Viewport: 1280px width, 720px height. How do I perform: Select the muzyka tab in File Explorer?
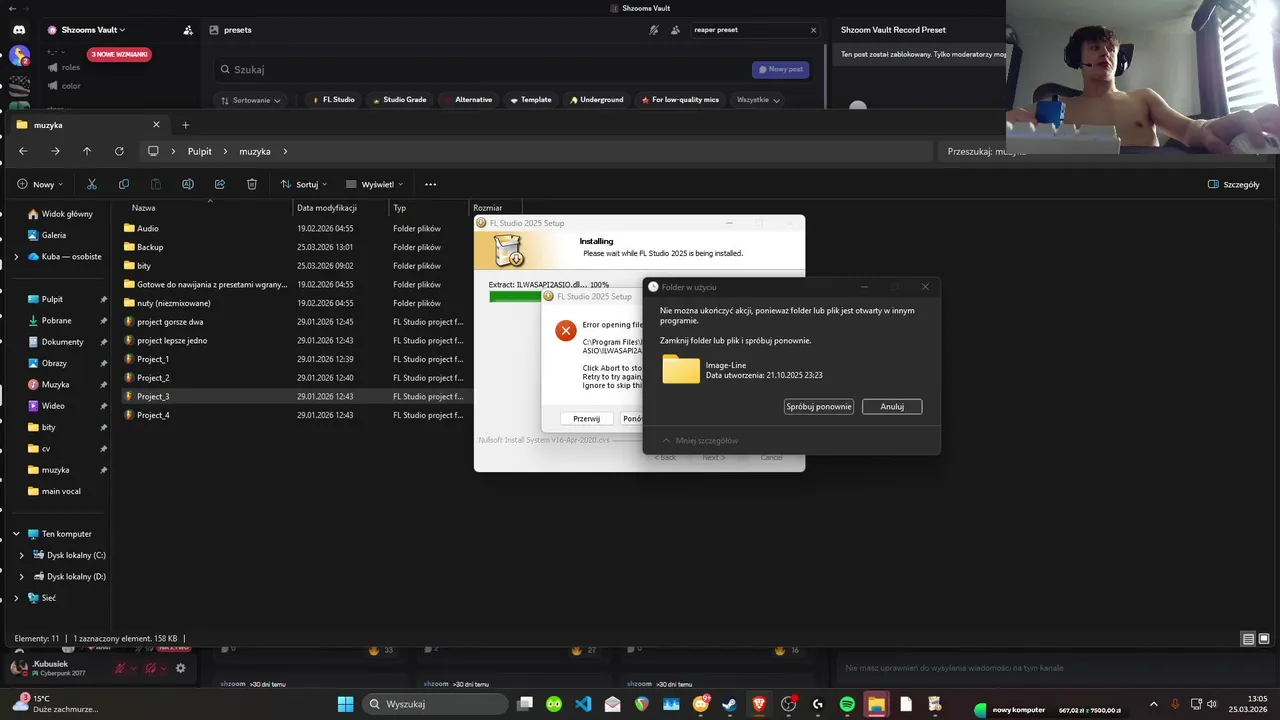[x=88, y=125]
